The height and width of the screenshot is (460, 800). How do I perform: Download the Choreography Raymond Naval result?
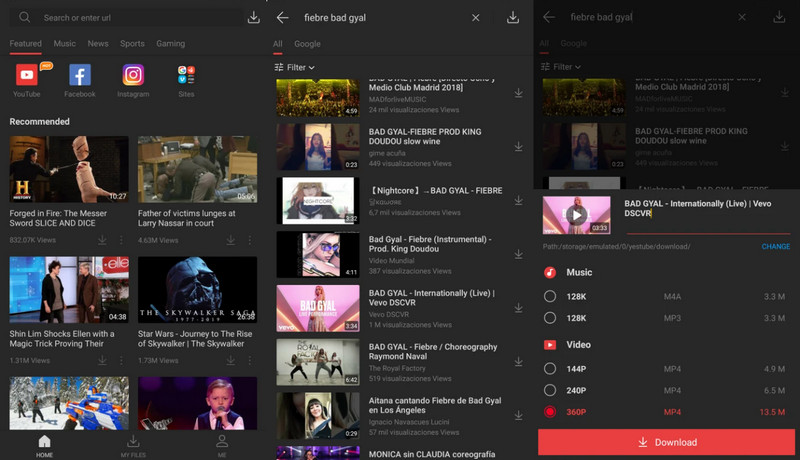coord(518,362)
